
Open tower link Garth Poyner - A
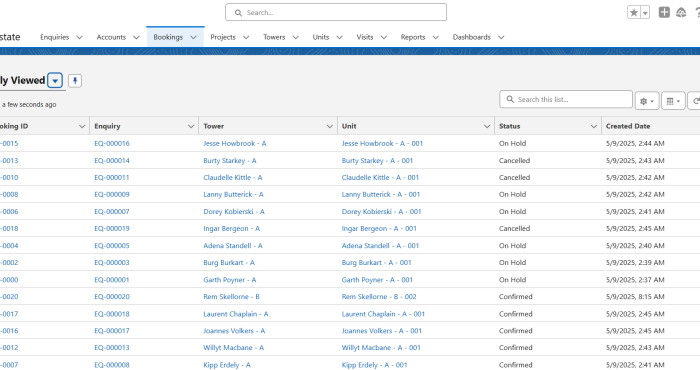229,280
